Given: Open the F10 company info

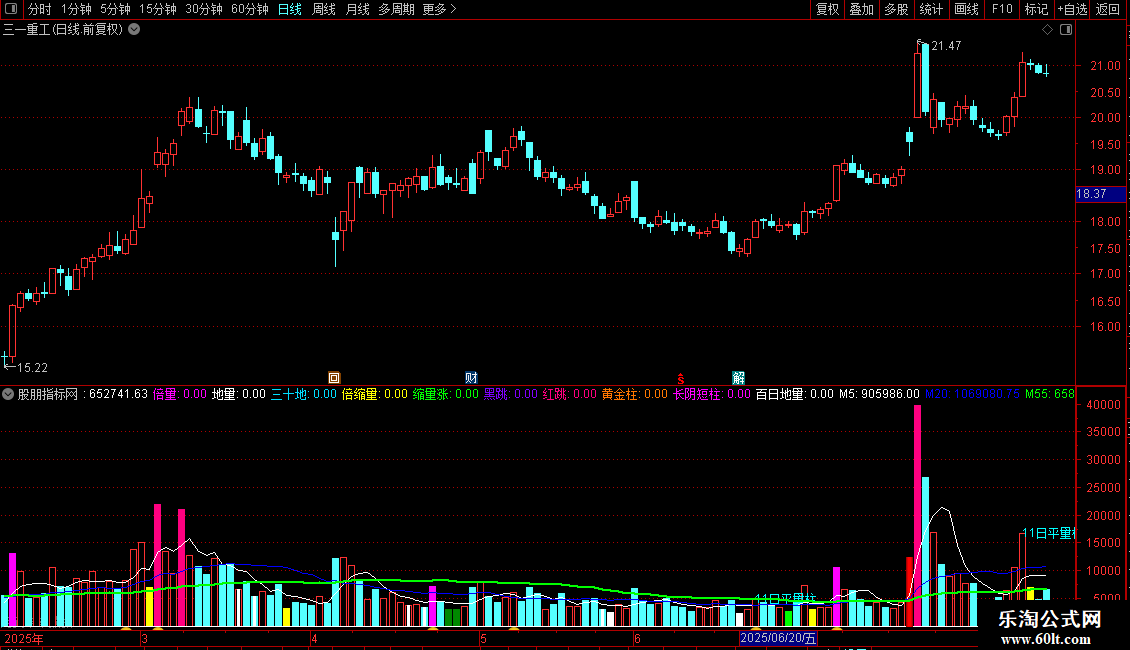Looking at the screenshot, I should click(1002, 9).
